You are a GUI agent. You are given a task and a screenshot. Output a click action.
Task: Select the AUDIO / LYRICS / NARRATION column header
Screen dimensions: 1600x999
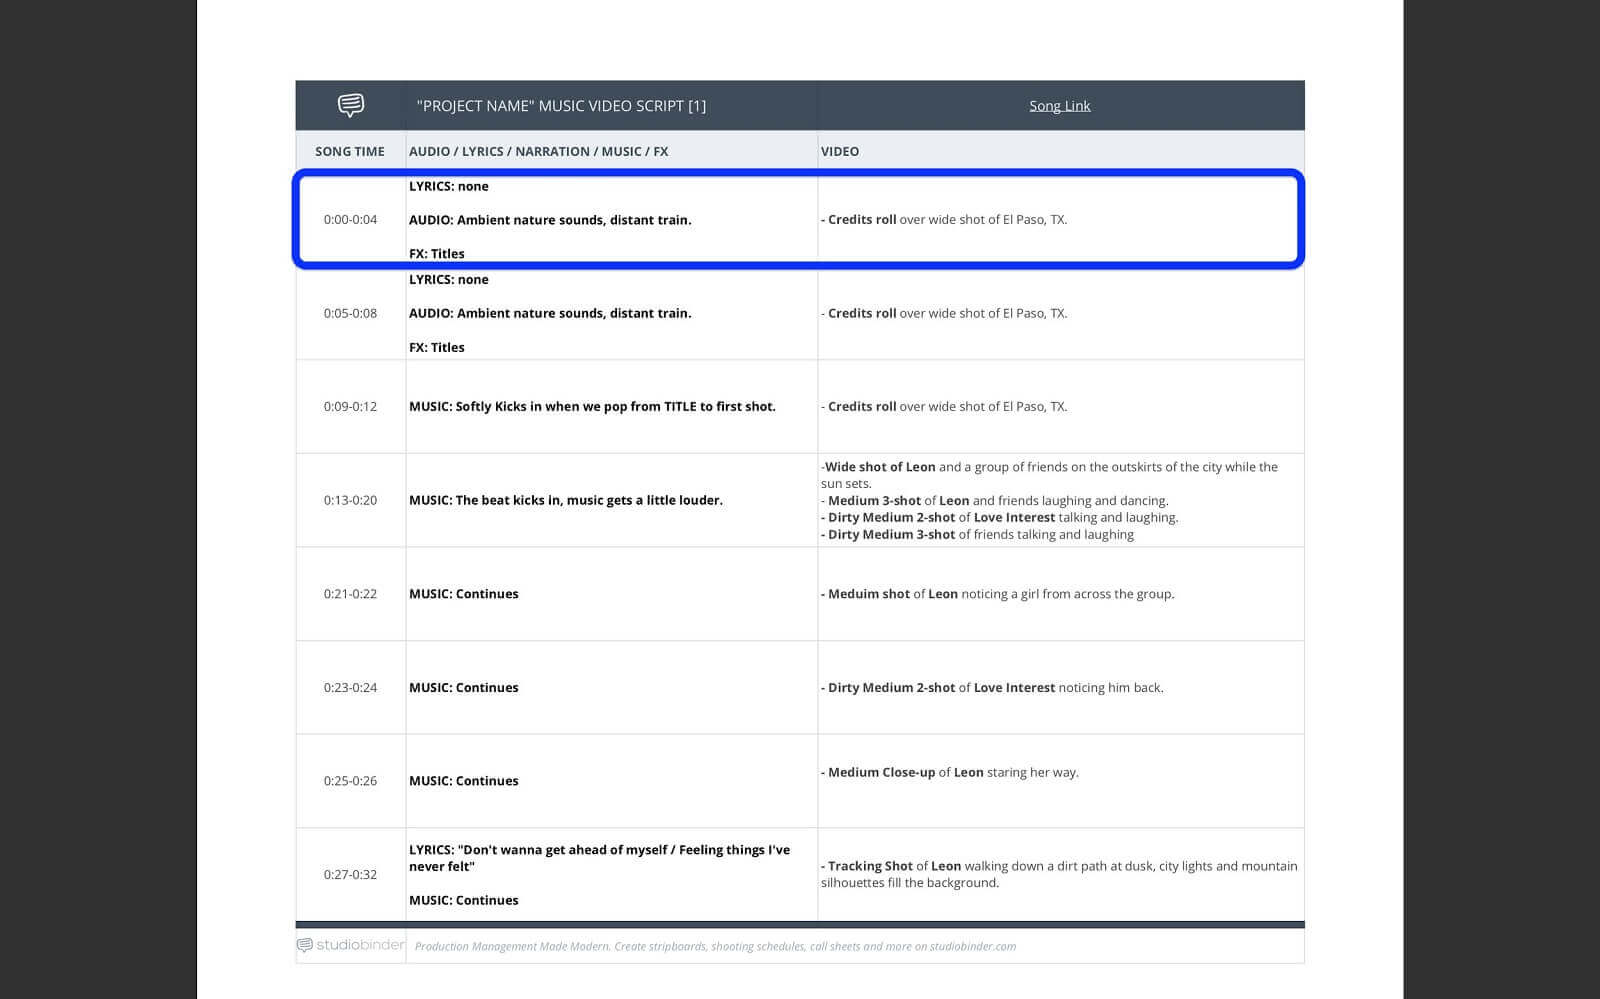coord(538,152)
